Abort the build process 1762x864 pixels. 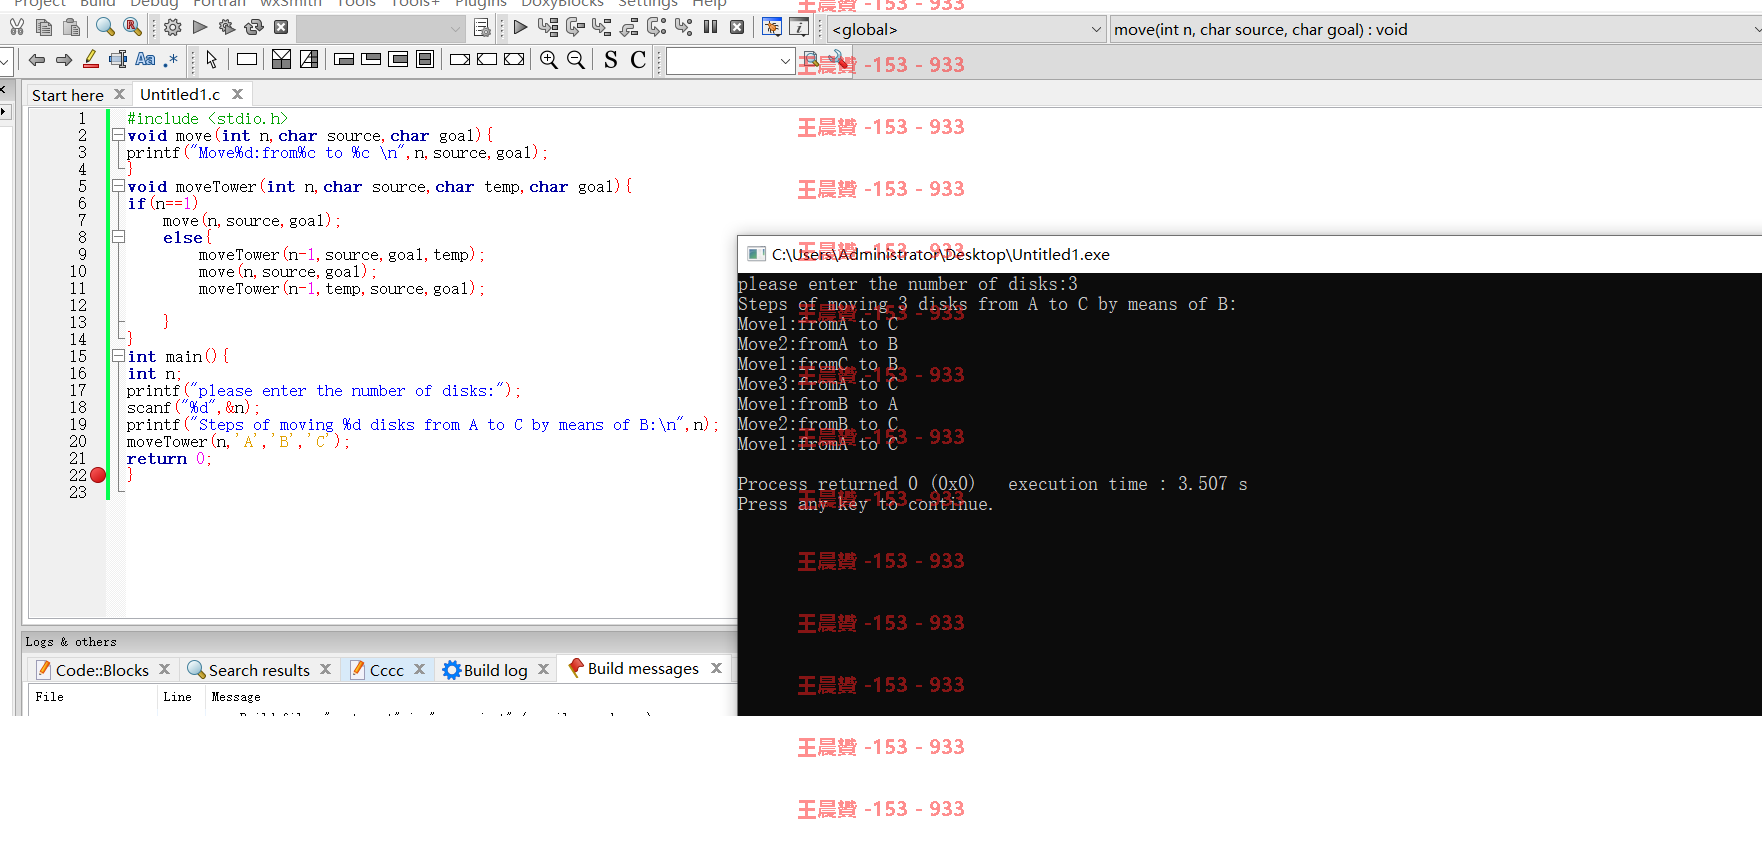coord(281,27)
